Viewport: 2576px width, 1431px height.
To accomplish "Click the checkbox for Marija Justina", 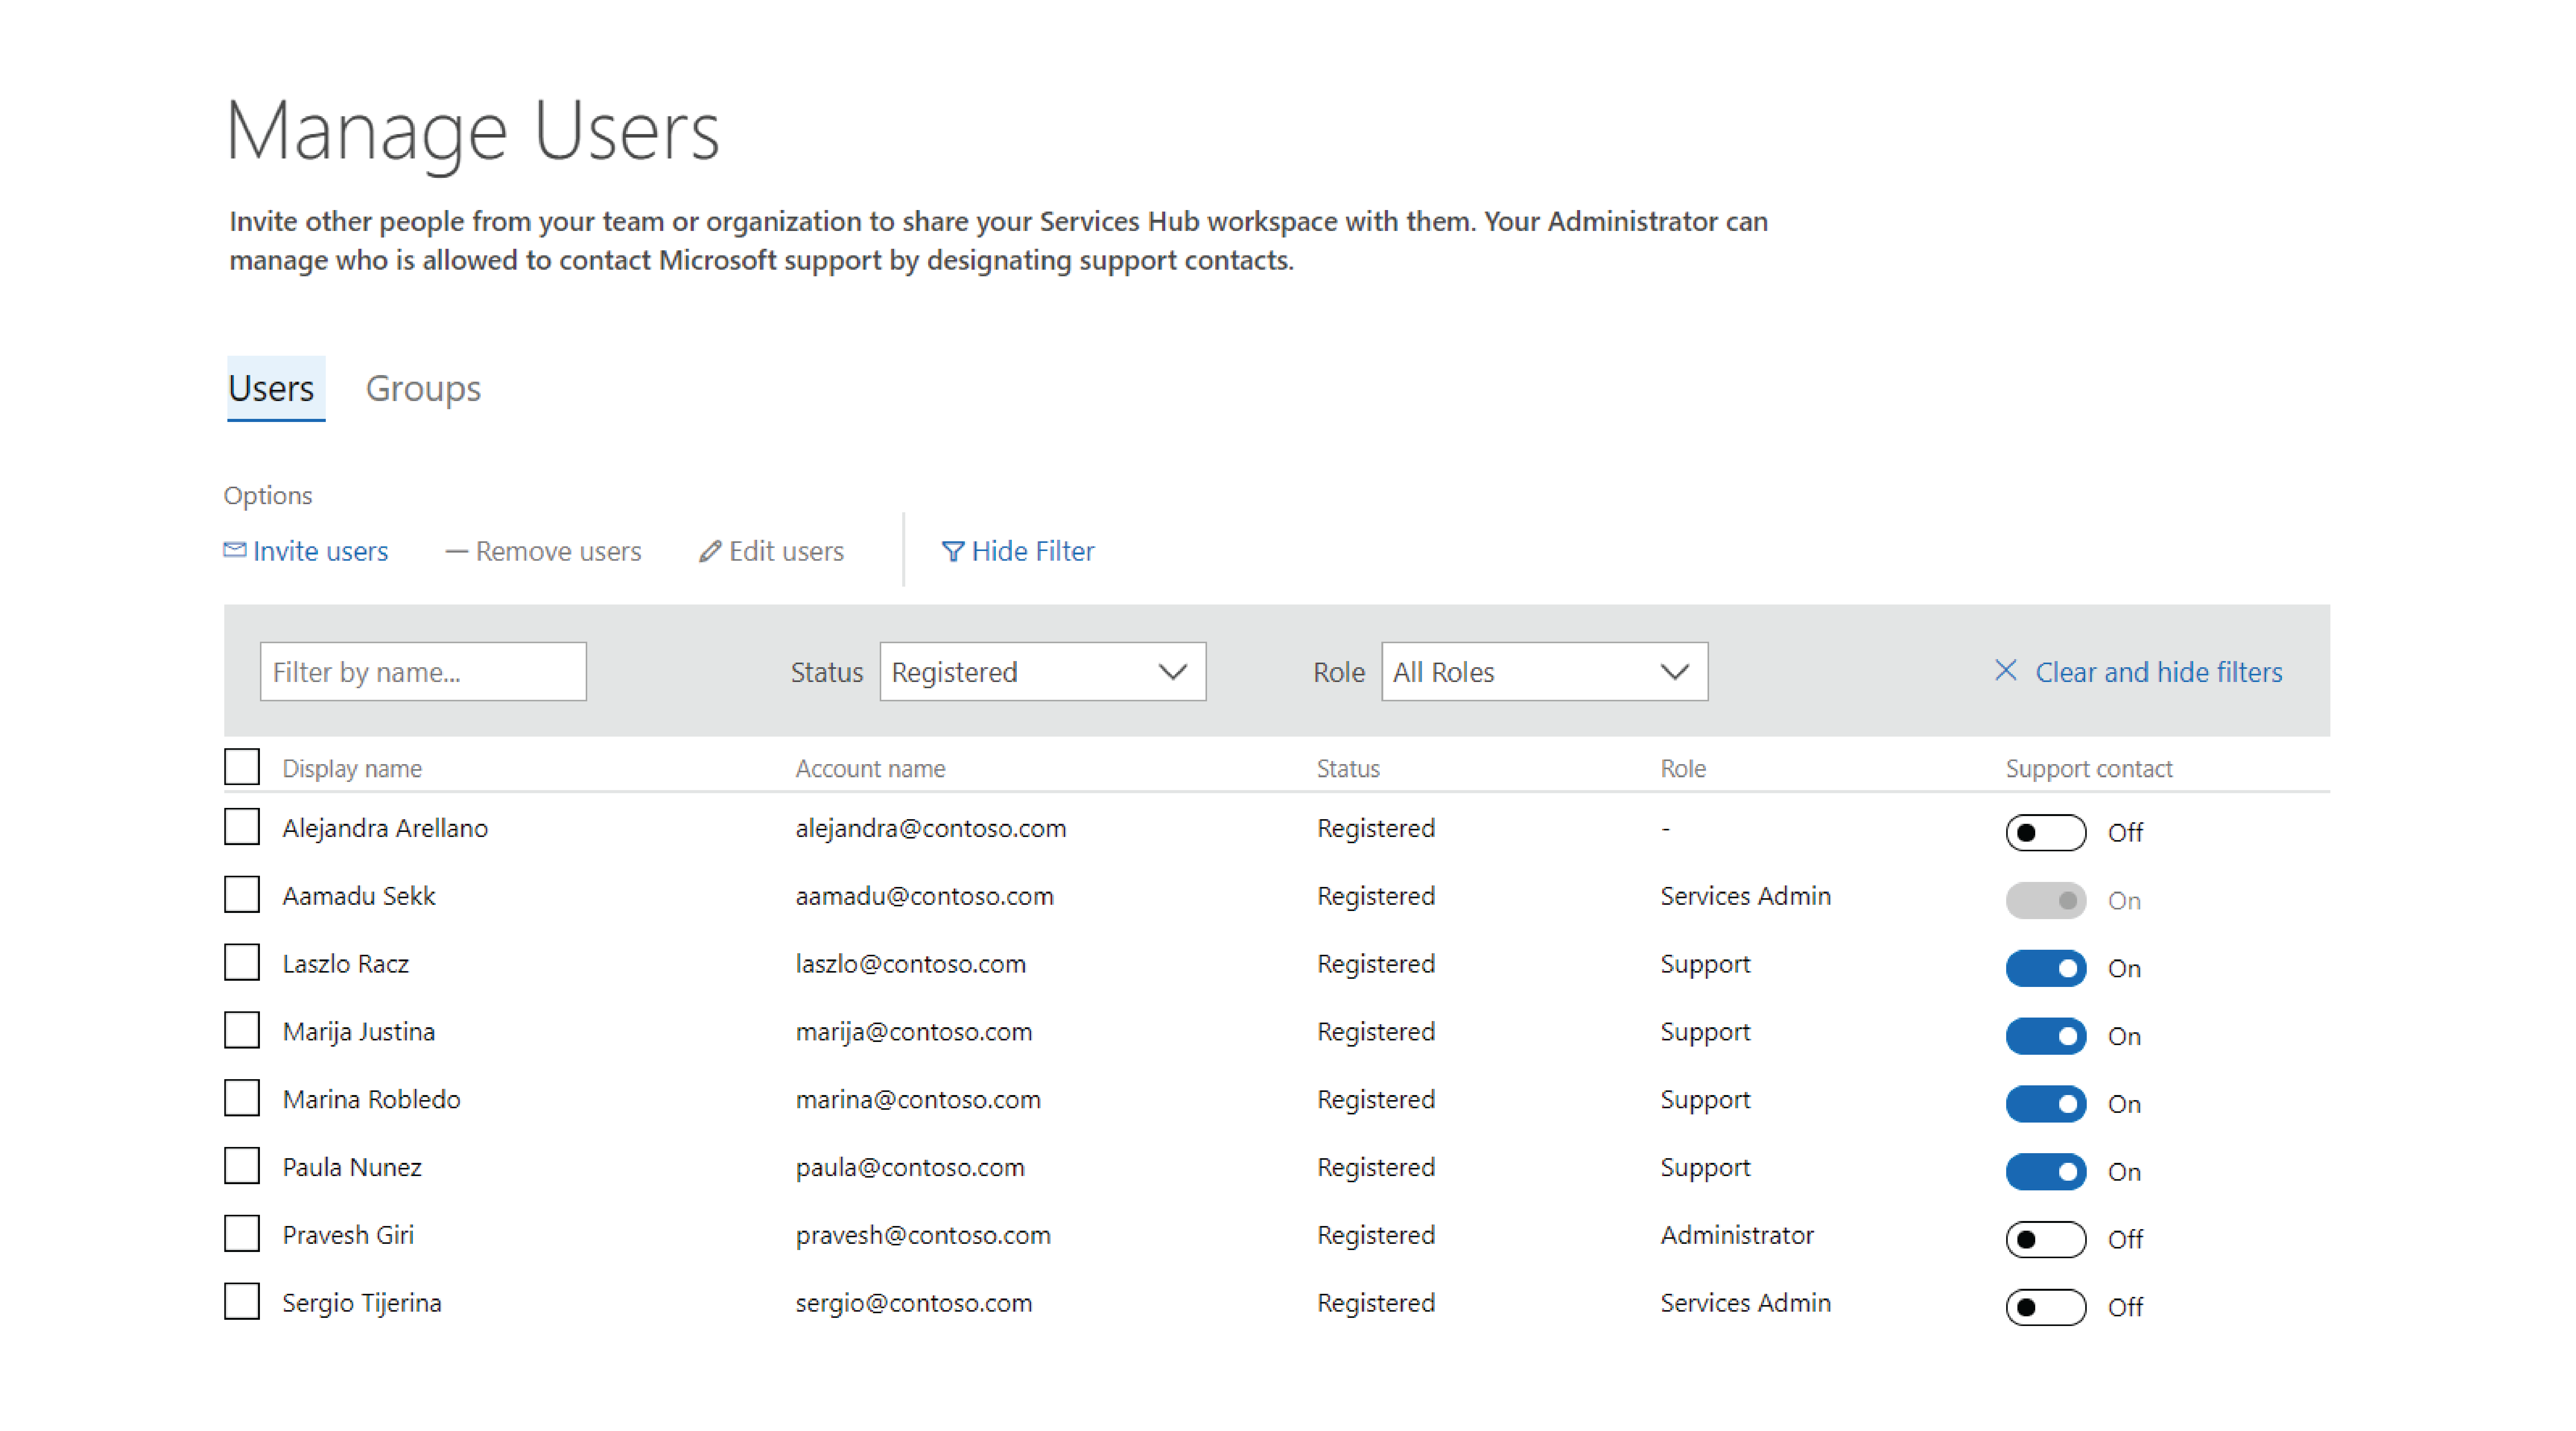I will click(x=241, y=1031).
